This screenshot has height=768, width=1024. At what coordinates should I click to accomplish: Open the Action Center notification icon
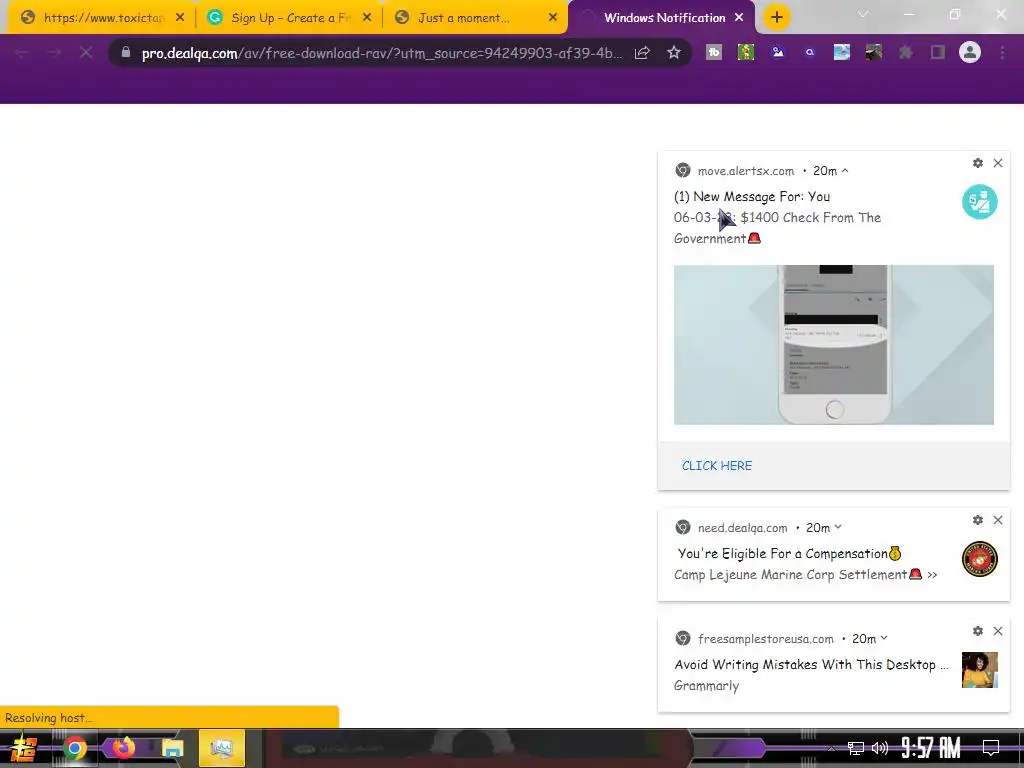point(991,748)
